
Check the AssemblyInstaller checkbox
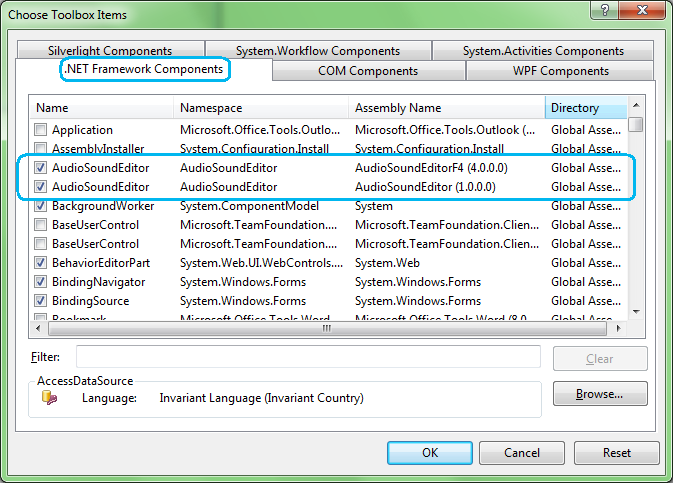point(41,149)
